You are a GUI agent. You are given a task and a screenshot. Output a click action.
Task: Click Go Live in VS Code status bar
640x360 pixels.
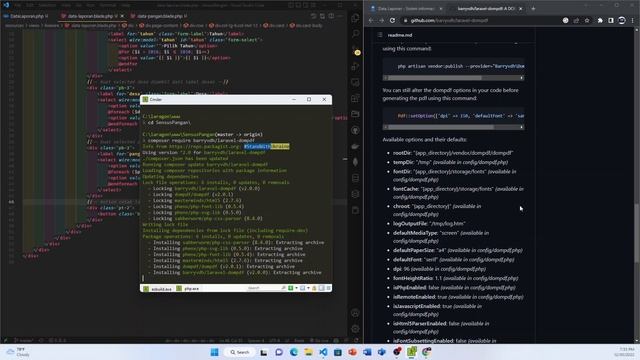(x=319, y=340)
